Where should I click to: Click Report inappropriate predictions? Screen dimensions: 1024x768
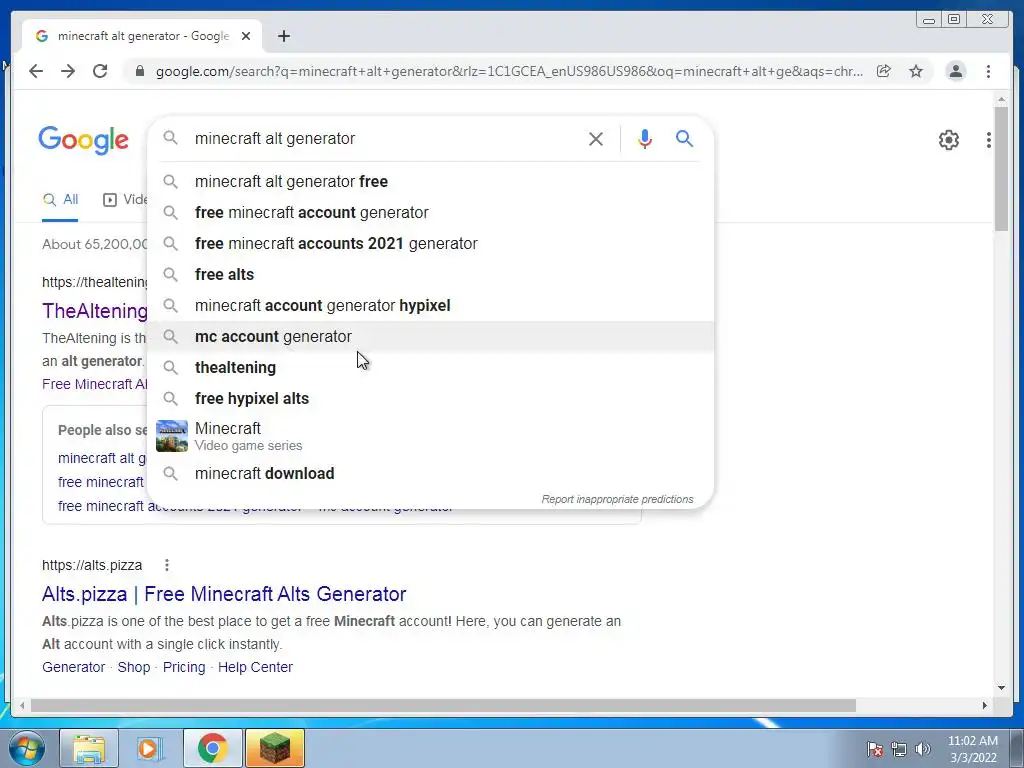tap(617, 499)
